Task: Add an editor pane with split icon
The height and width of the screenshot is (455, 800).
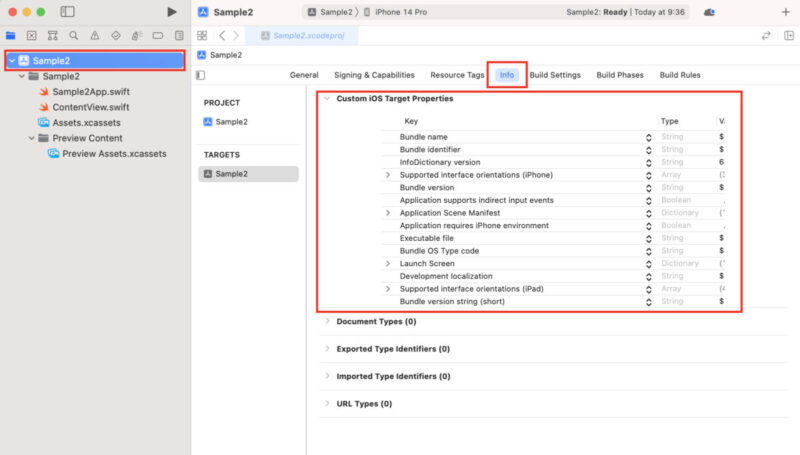Action: click(789, 35)
